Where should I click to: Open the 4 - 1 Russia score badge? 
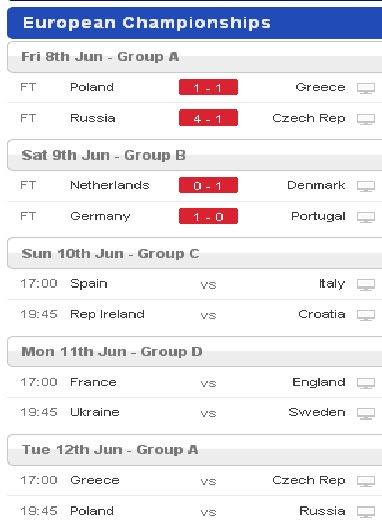[209, 118]
